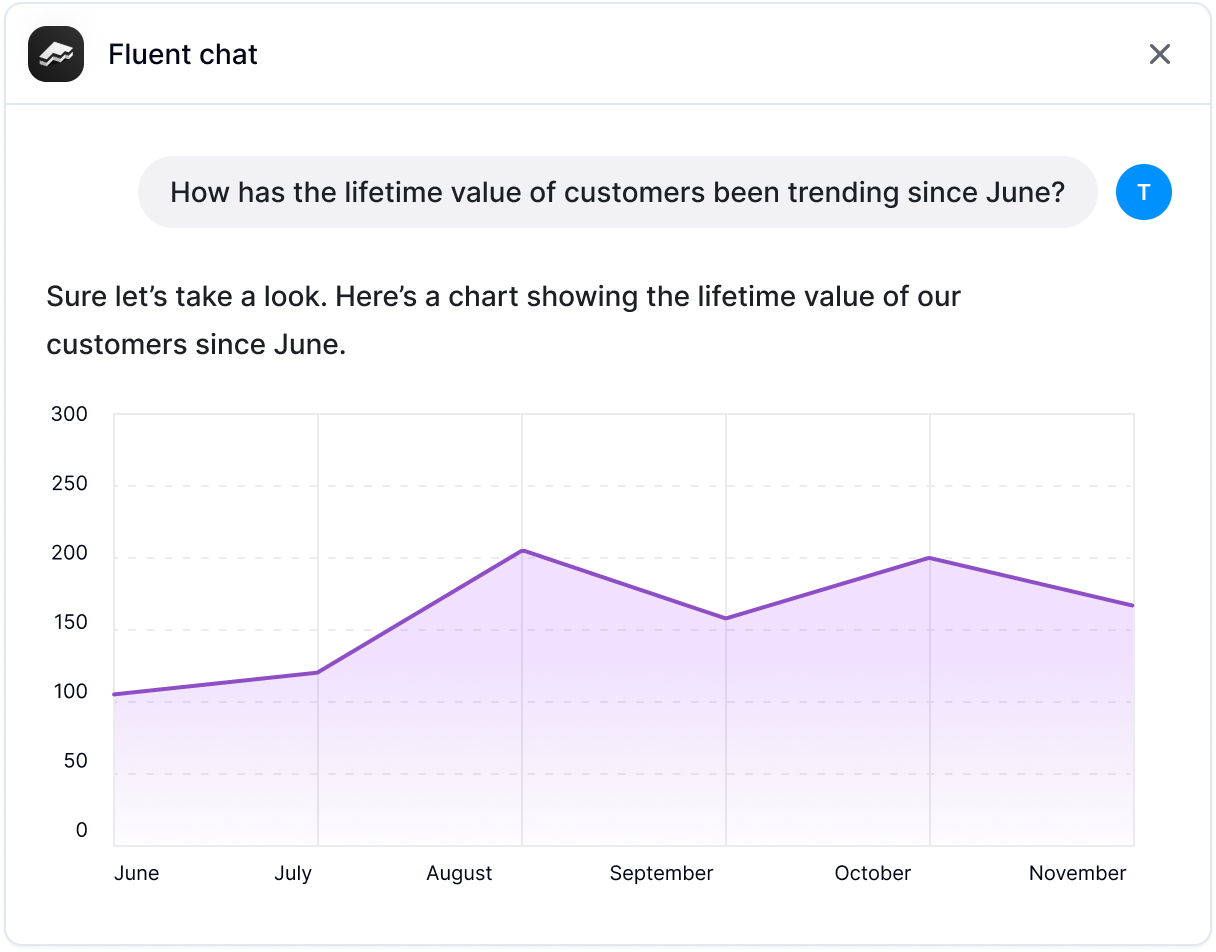
Task: Select the July x-axis label
Action: tap(293, 873)
